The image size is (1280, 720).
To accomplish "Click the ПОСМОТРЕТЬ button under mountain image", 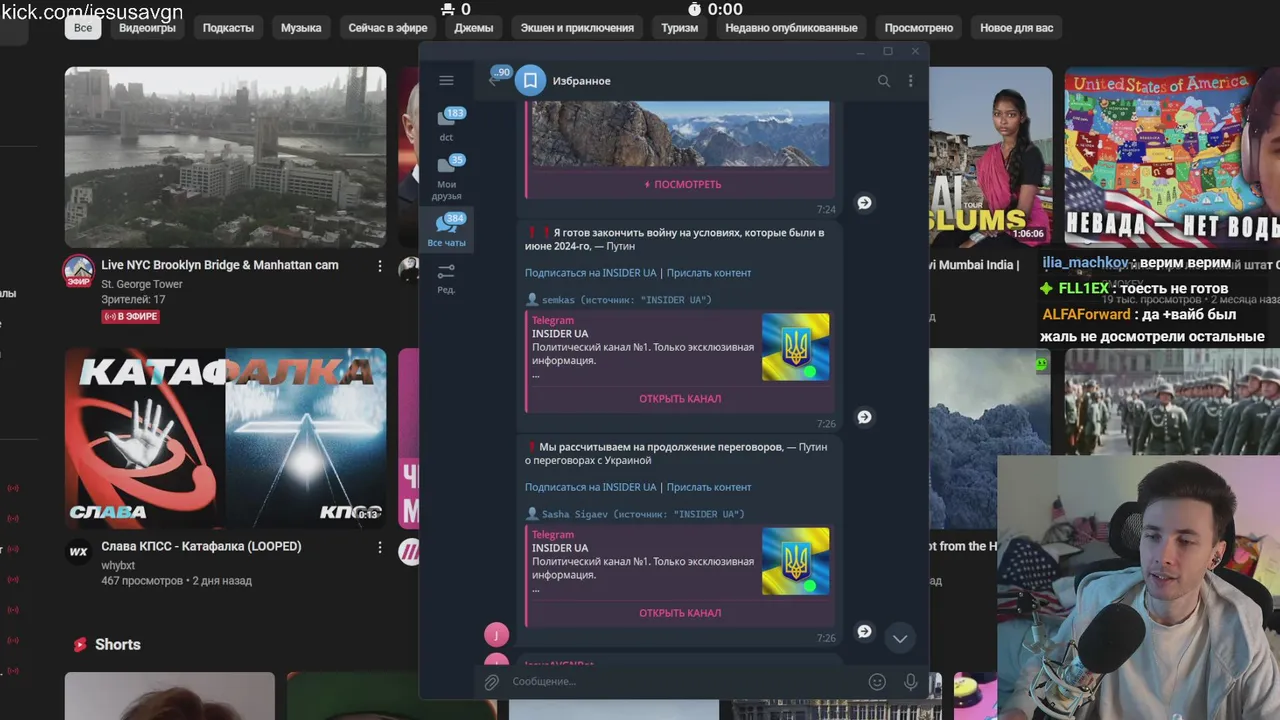I will 682,184.
